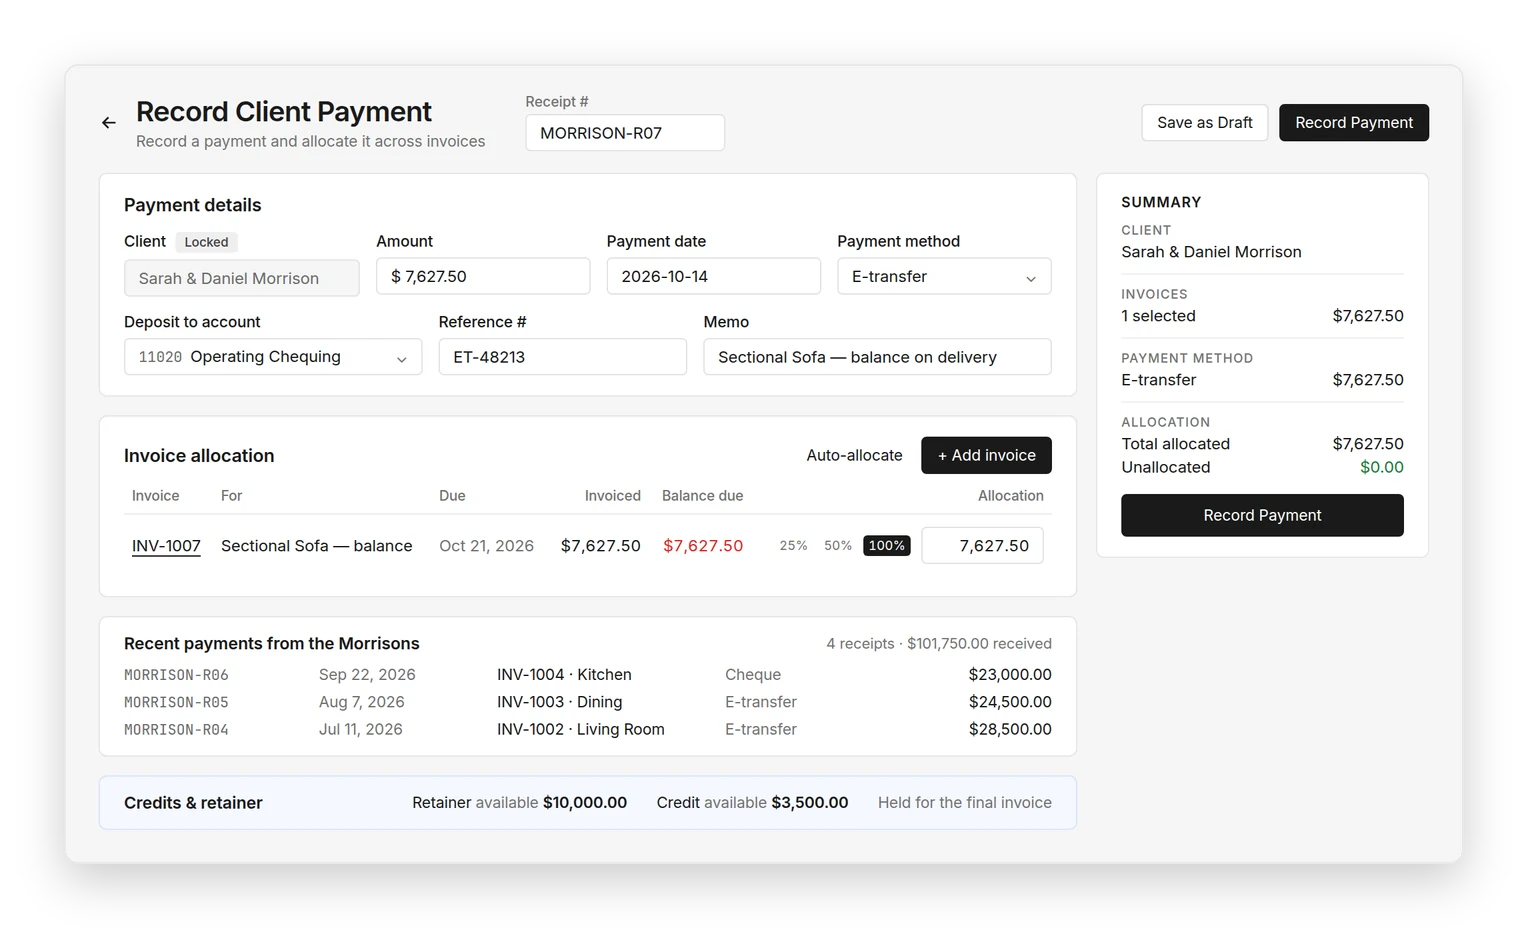This screenshot has width=1528, height=928.
Task: Click Sectional Sofa — balance description
Action: coord(316,546)
